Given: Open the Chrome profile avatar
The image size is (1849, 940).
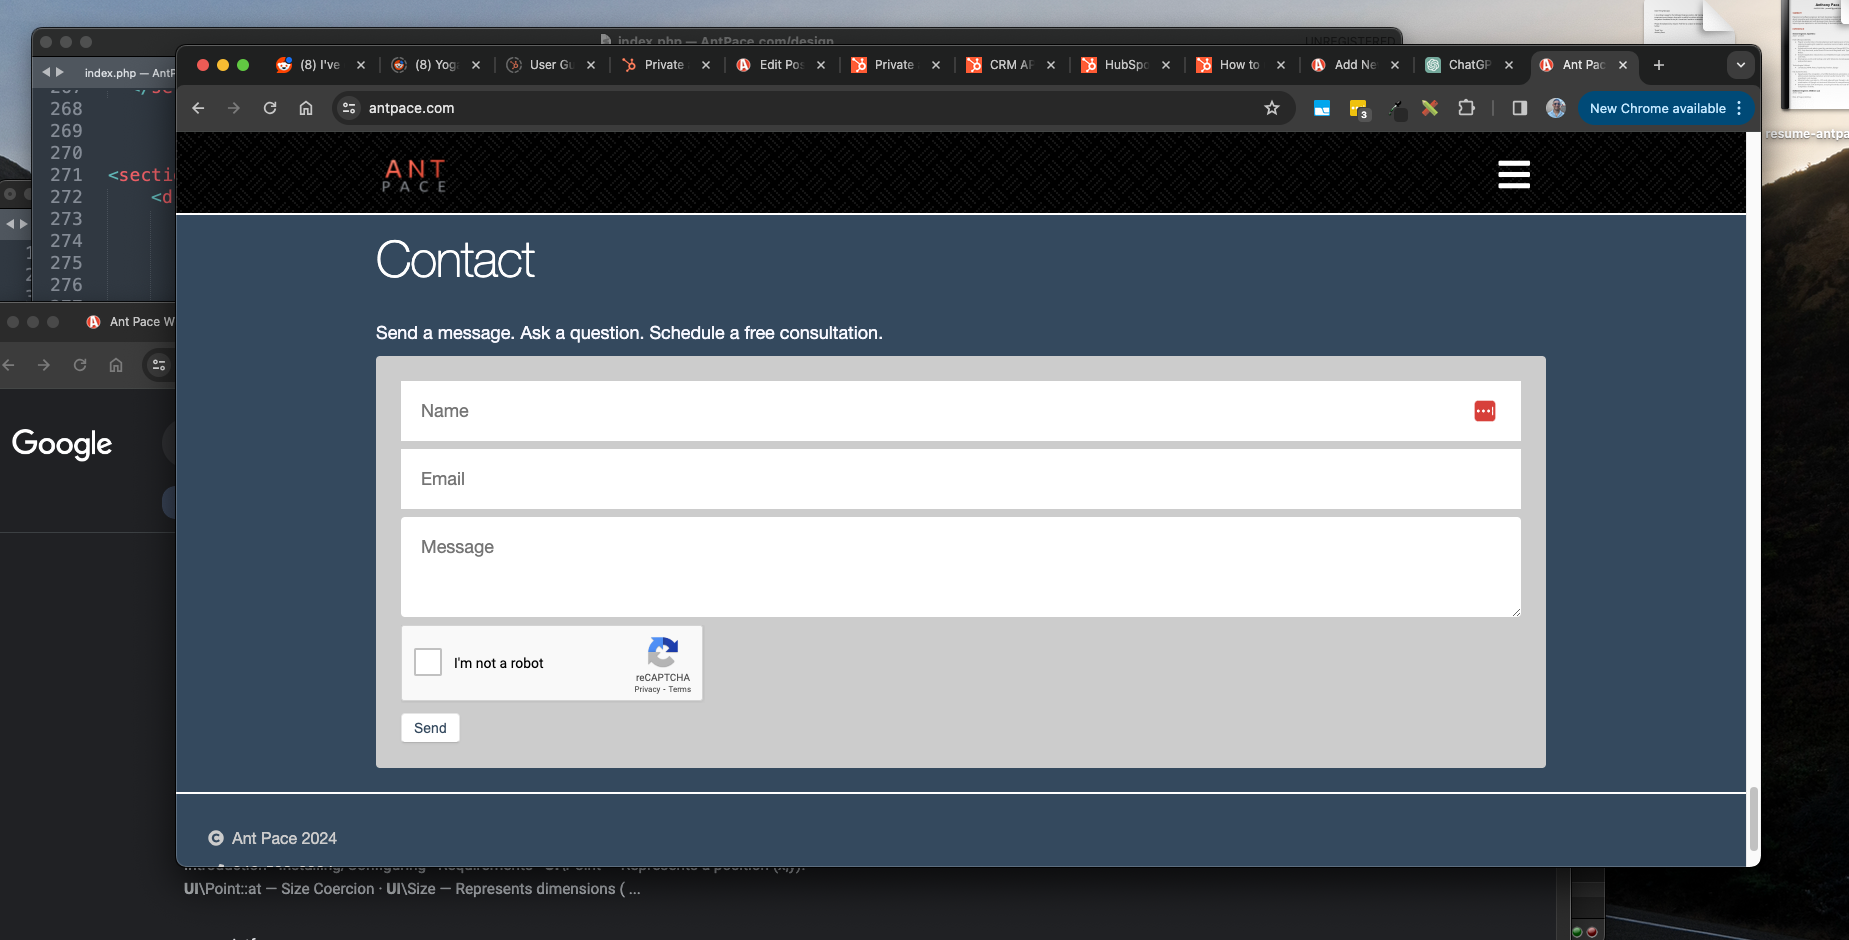Looking at the screenshot, I should click(1556, 108).
